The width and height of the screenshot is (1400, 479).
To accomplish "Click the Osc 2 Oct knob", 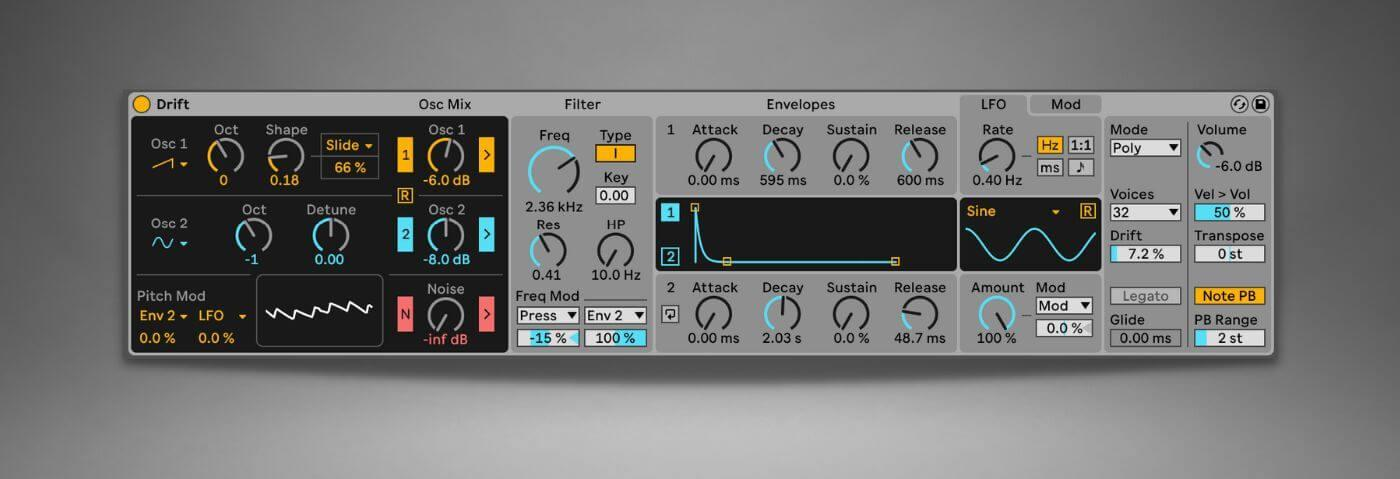I will click(253, 235).
